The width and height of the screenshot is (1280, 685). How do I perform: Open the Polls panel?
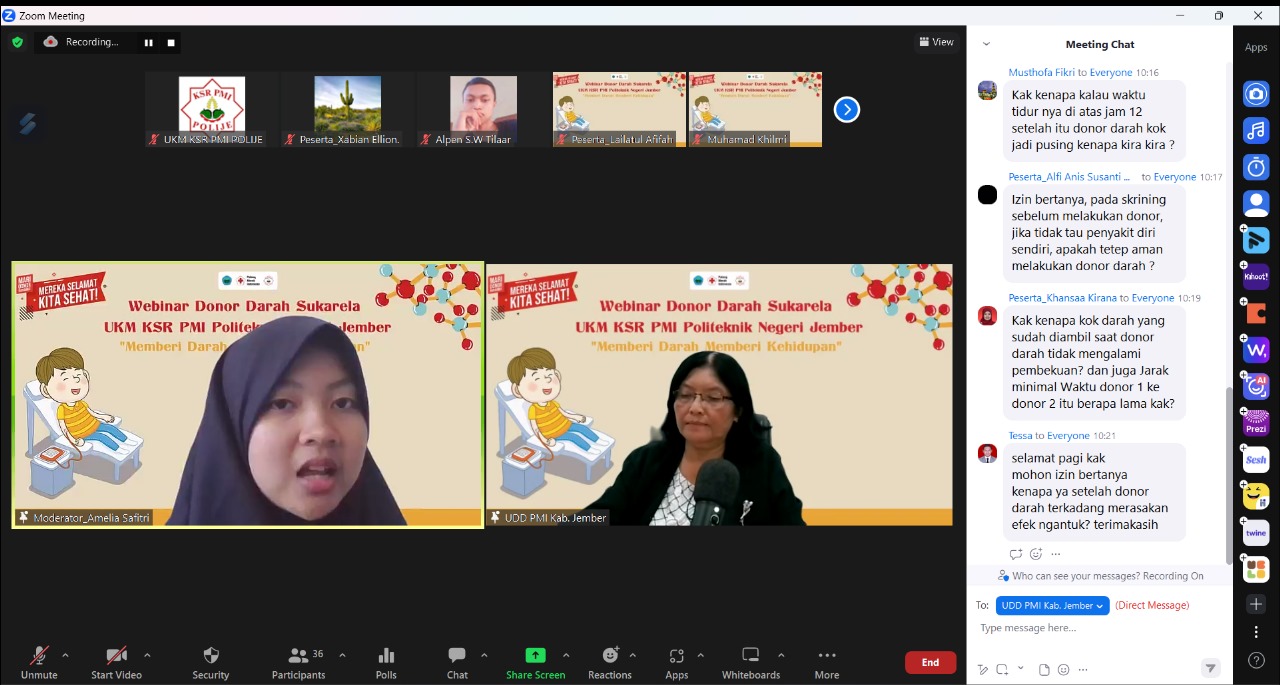pyautogui.click(x=385, y=661)
